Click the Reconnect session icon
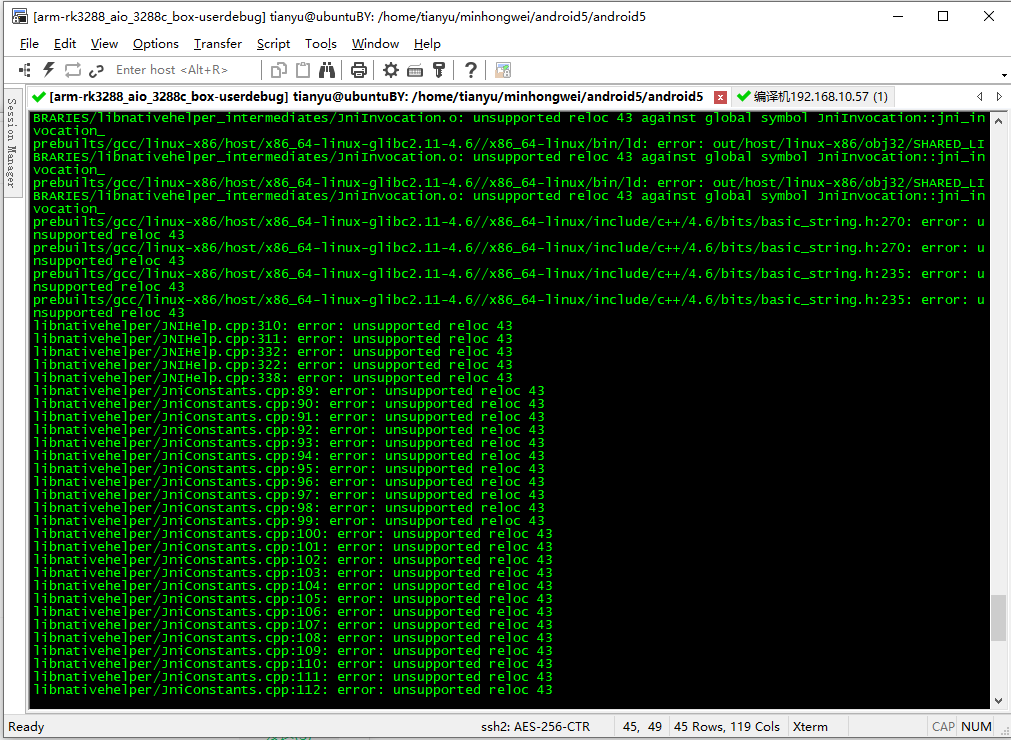Image resolution: width=1011 pixels, height=740 pixels. 72,70
